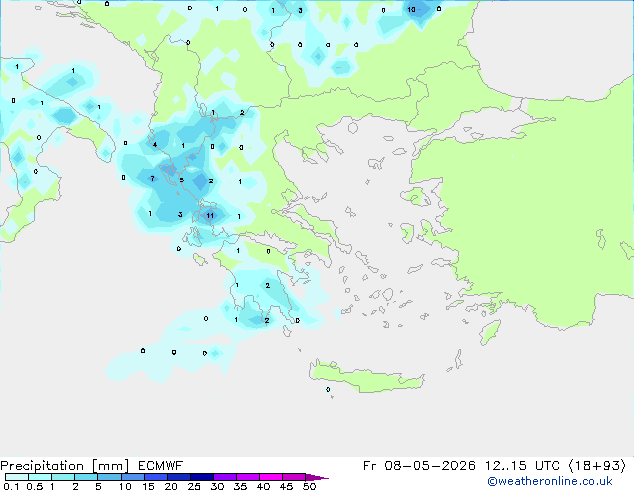Select the 30–35 mm violet legend swatch
This screenshot has height=490, width=634.
[x=225, y=477]
